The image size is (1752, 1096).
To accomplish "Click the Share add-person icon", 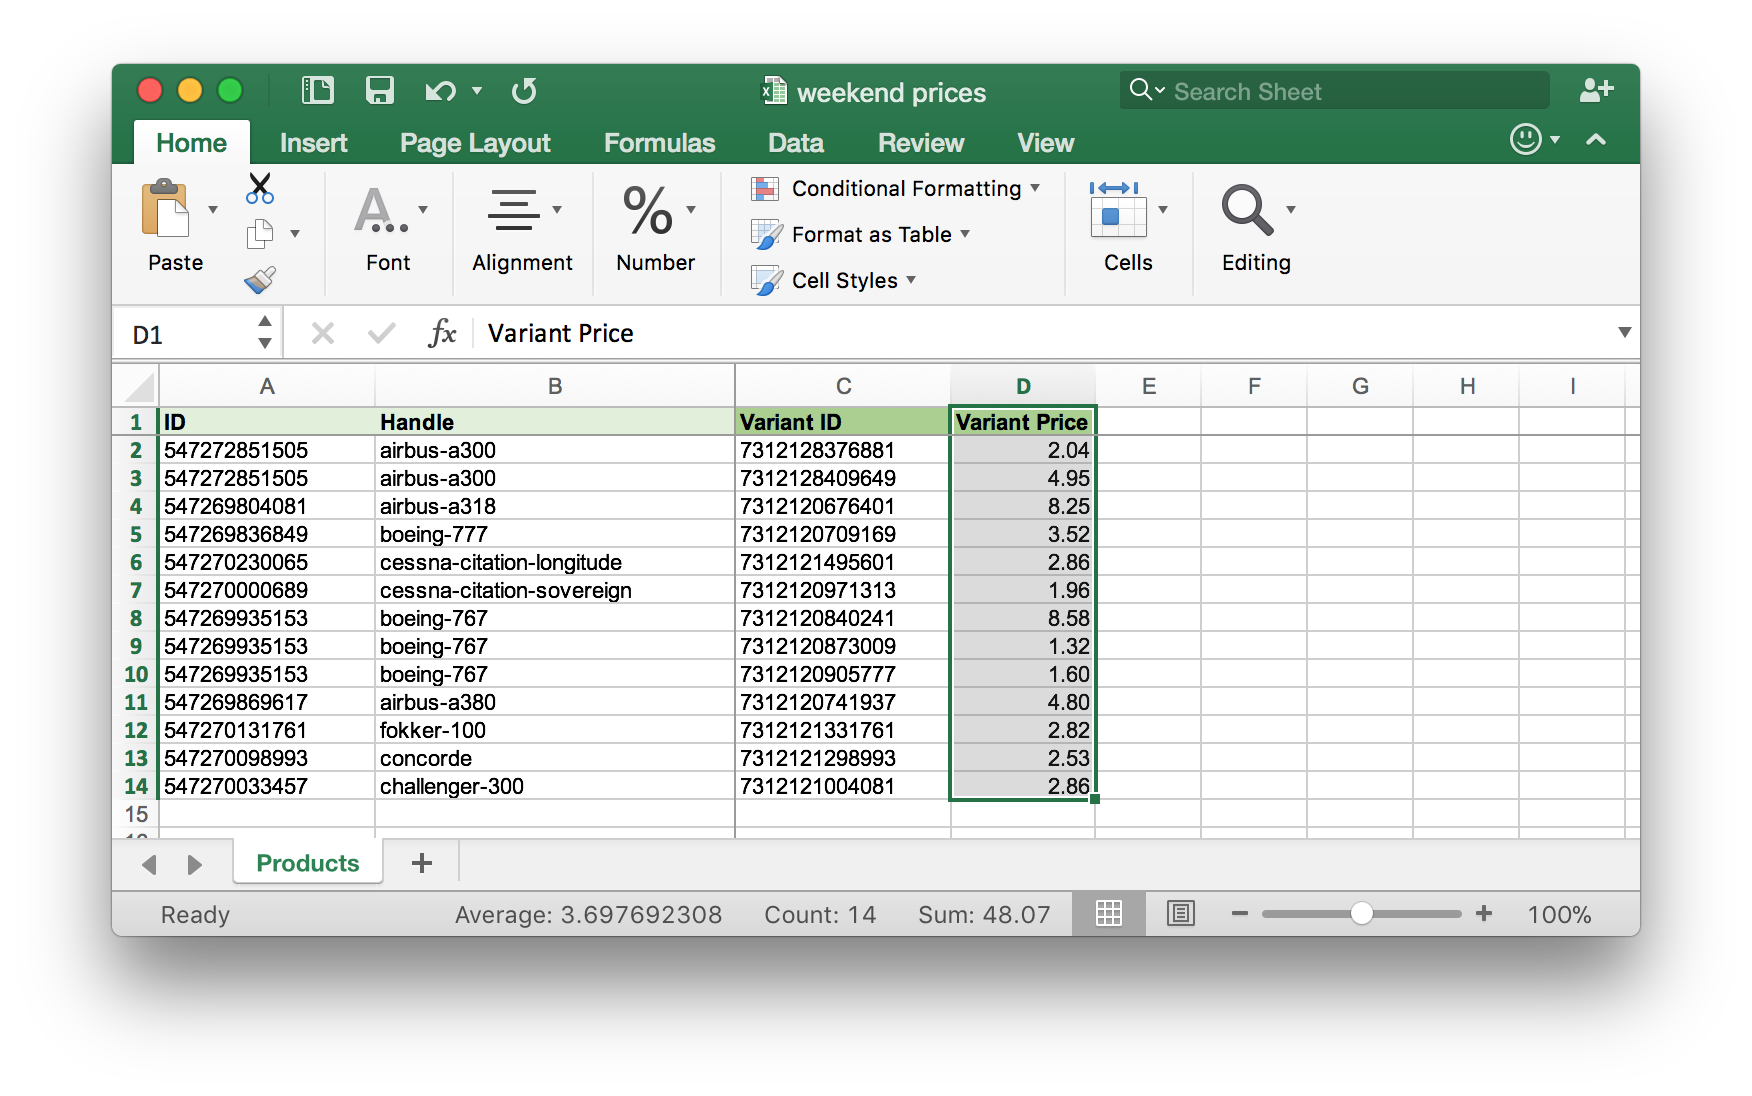I will 1595,90.
